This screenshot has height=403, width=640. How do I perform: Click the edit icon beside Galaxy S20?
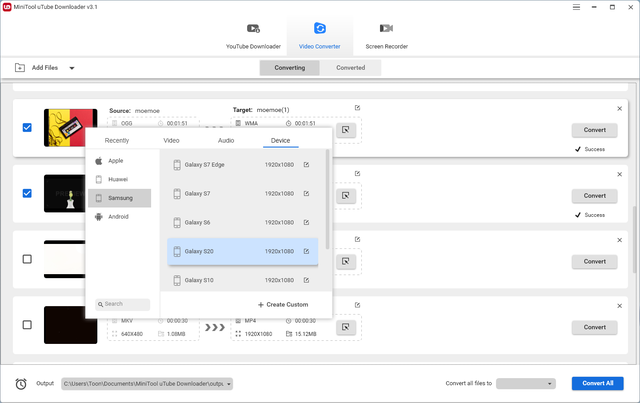(x=307, y=251)
